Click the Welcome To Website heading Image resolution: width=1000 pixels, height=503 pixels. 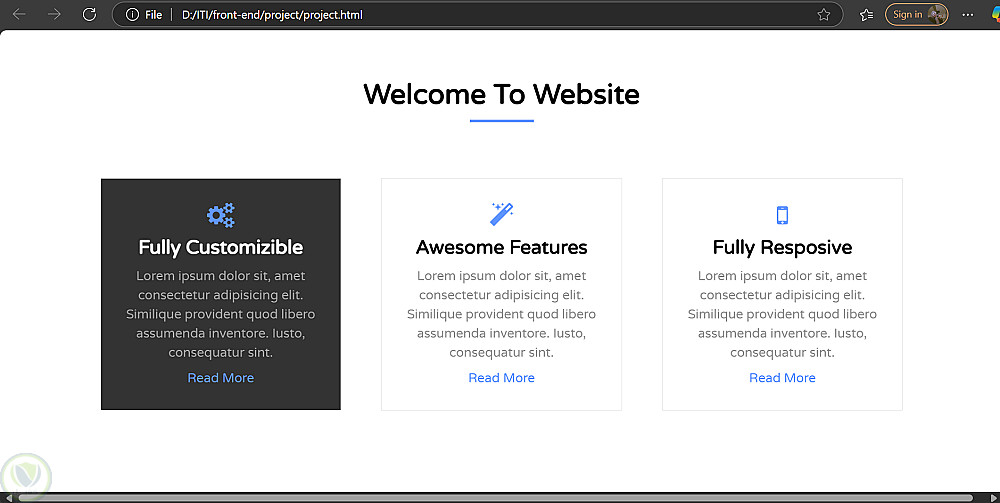tap(501, 94)
